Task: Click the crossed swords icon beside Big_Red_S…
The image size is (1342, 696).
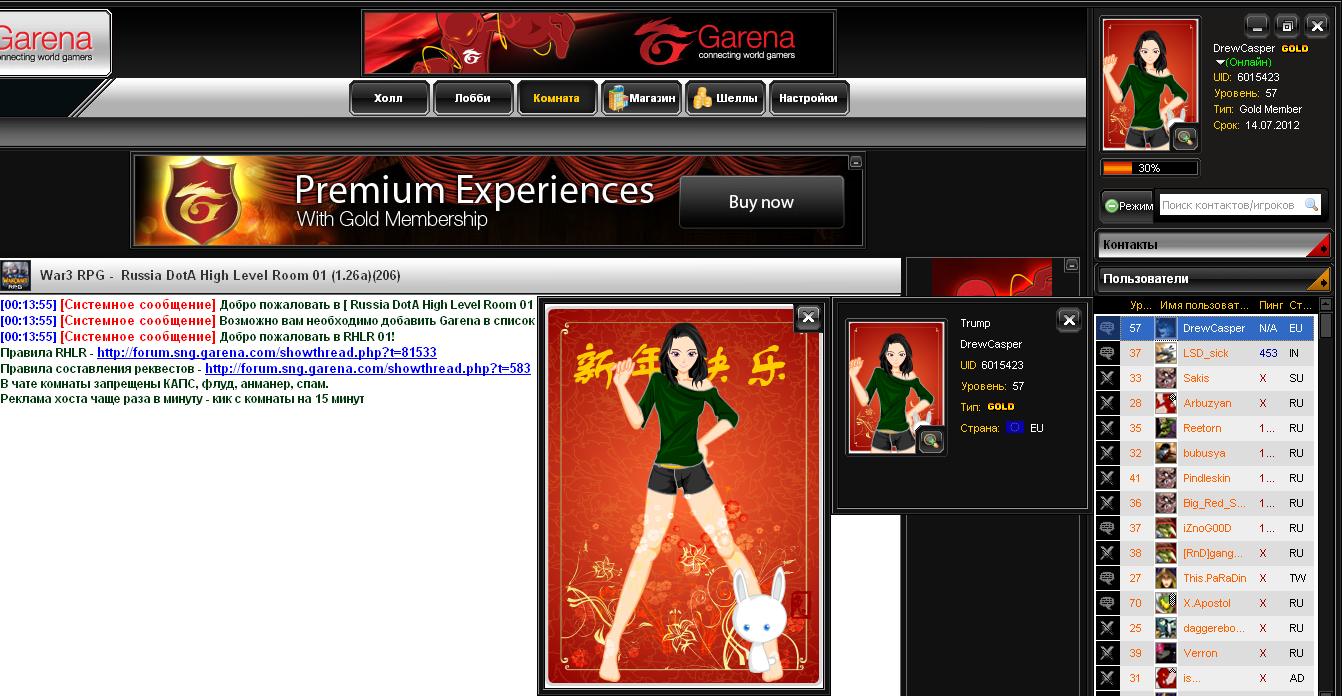Action: (x=1107, y=503)
